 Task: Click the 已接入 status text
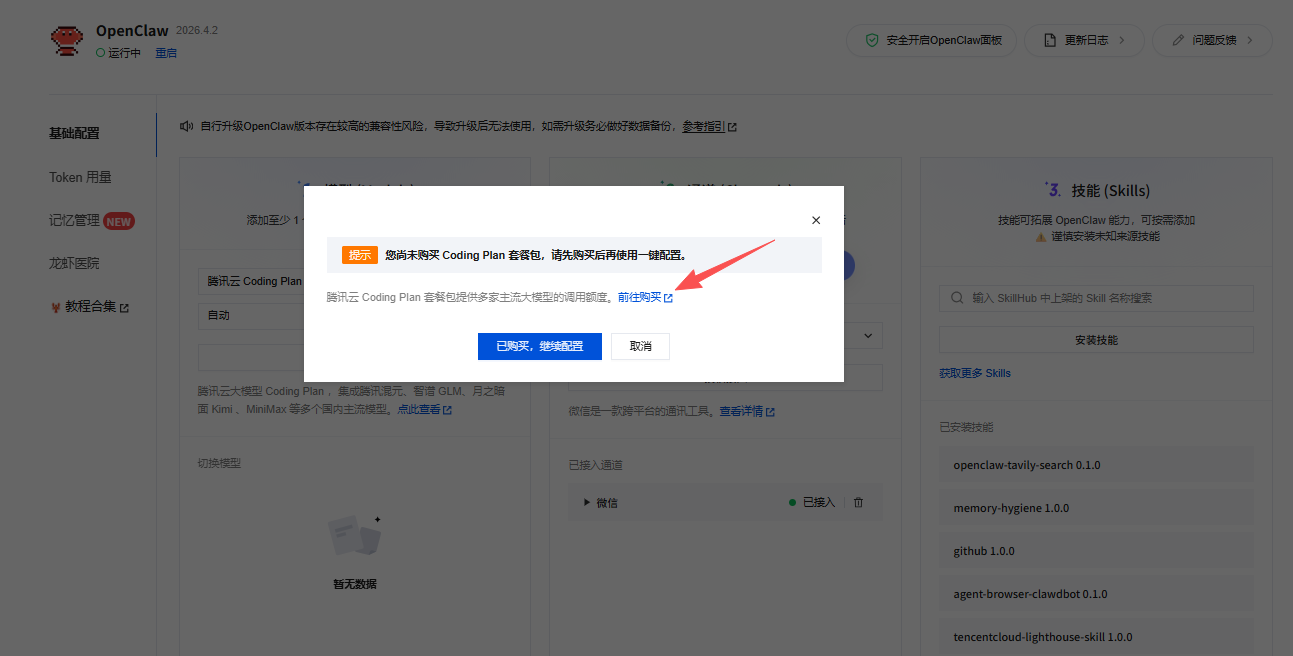[818, 502]
